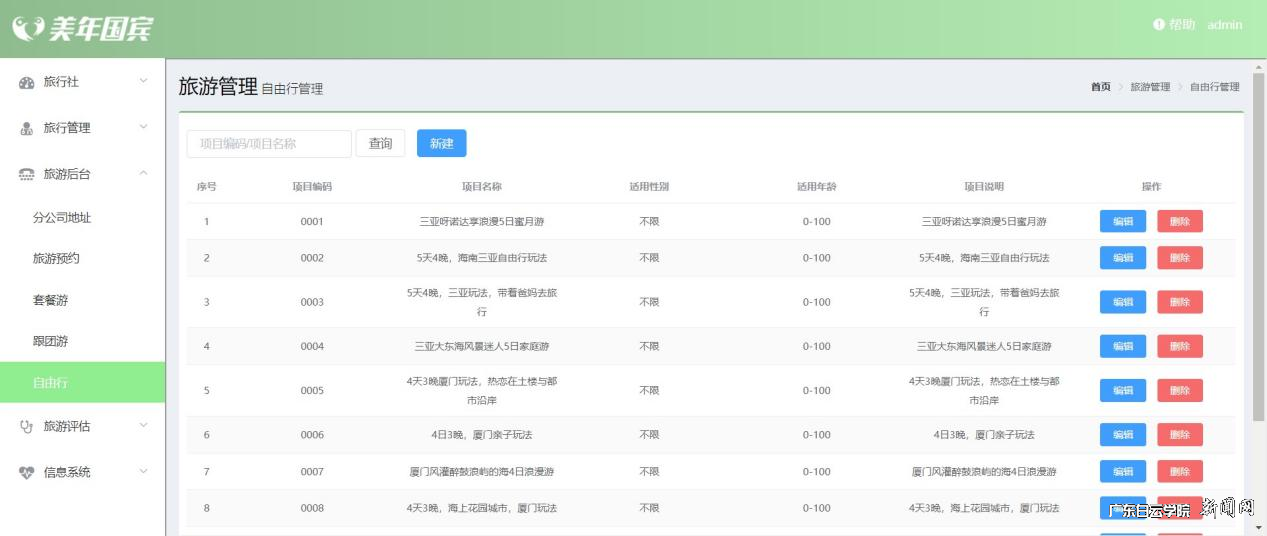Click the 信息系统 heart icon
The height and width of the screenshot is (536, 1267).
27,473
